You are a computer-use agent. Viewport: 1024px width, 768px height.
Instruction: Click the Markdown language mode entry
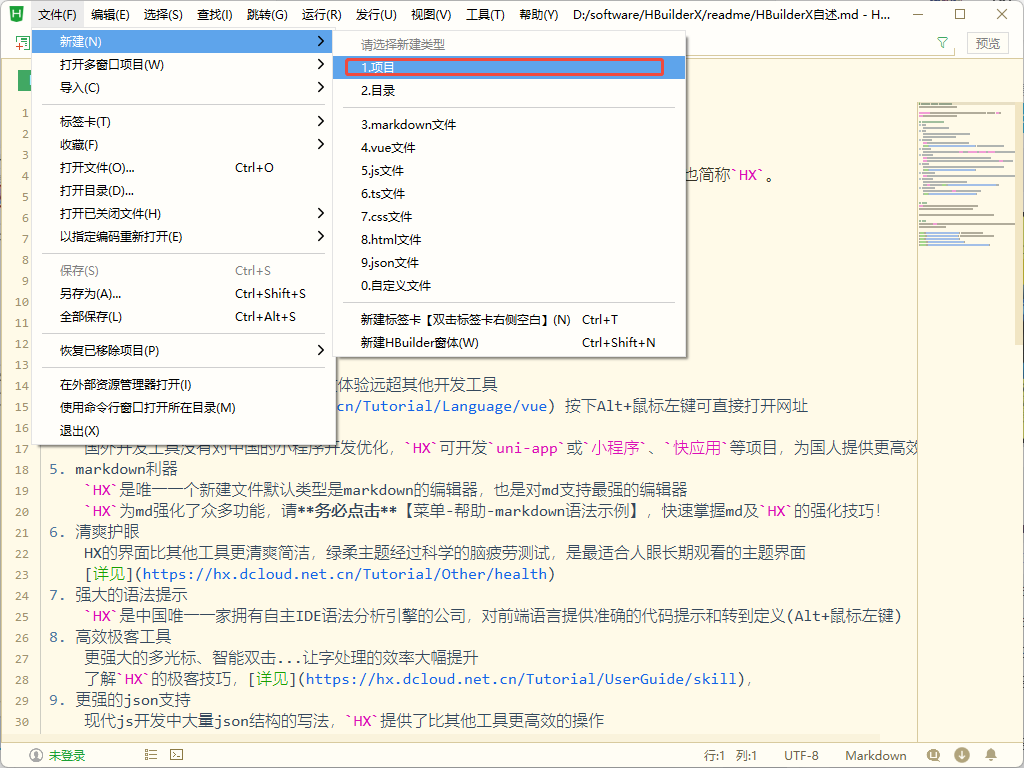coord(876,756)
